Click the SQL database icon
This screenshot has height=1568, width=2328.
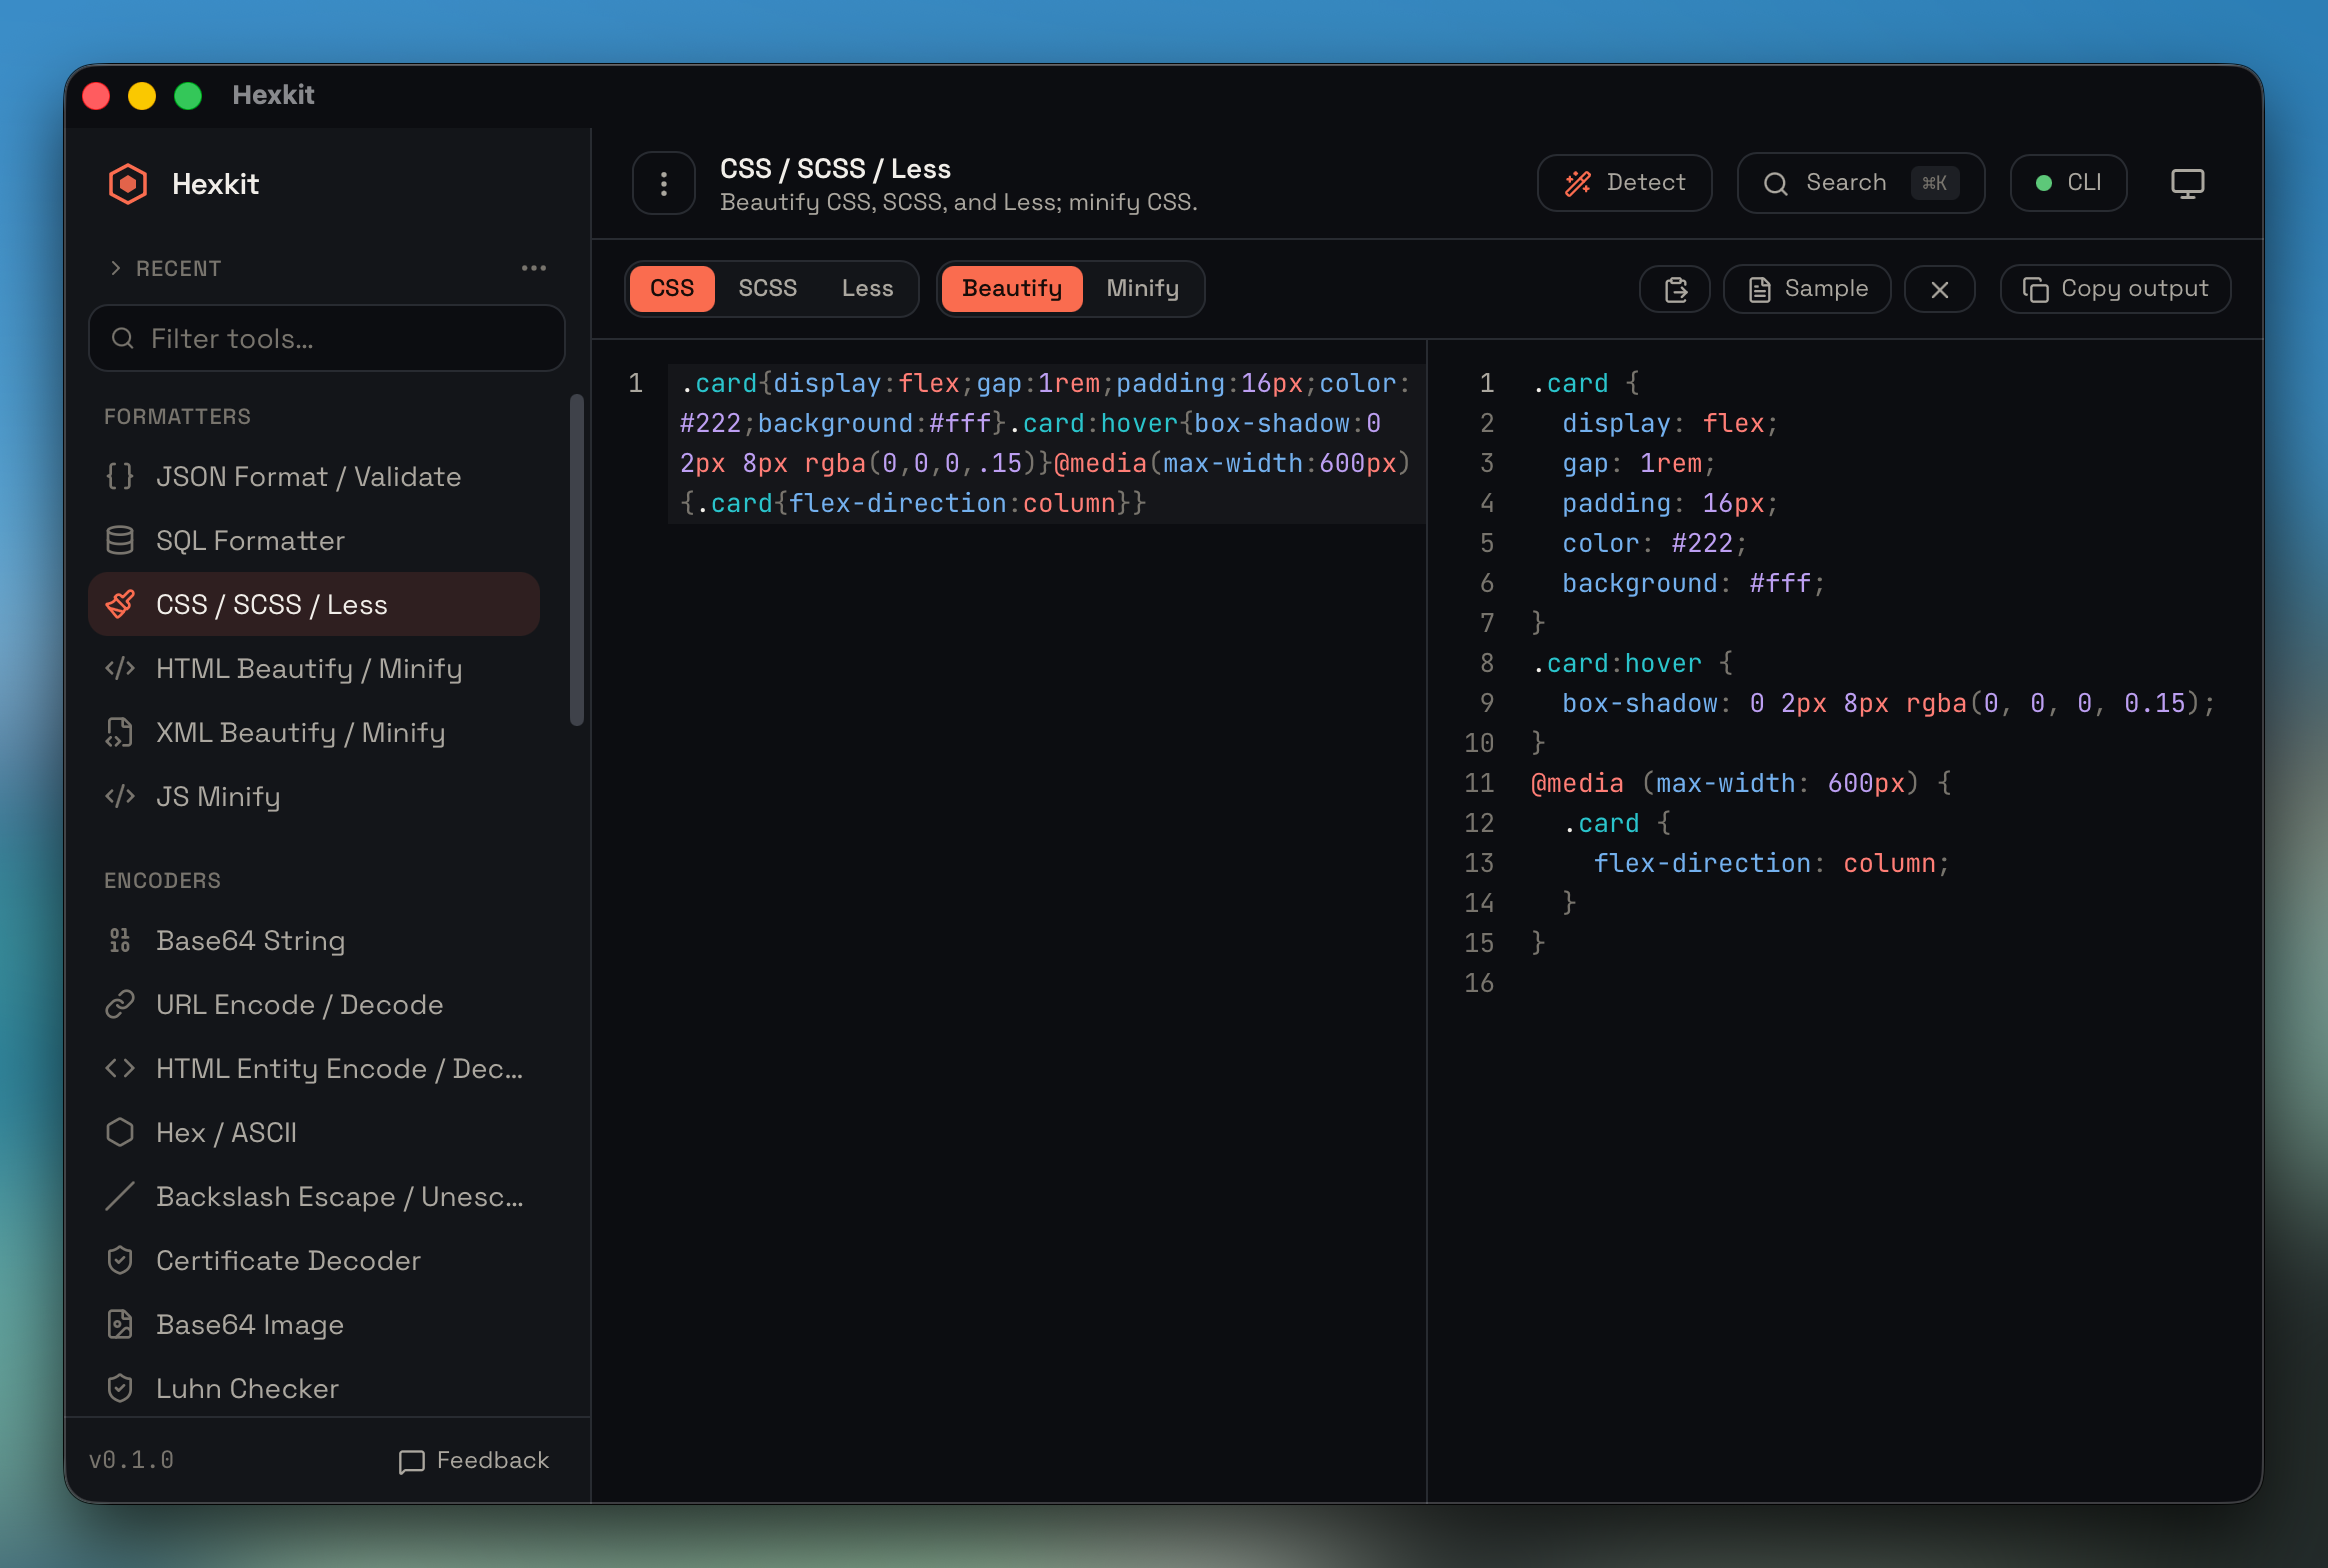point(120,541)
